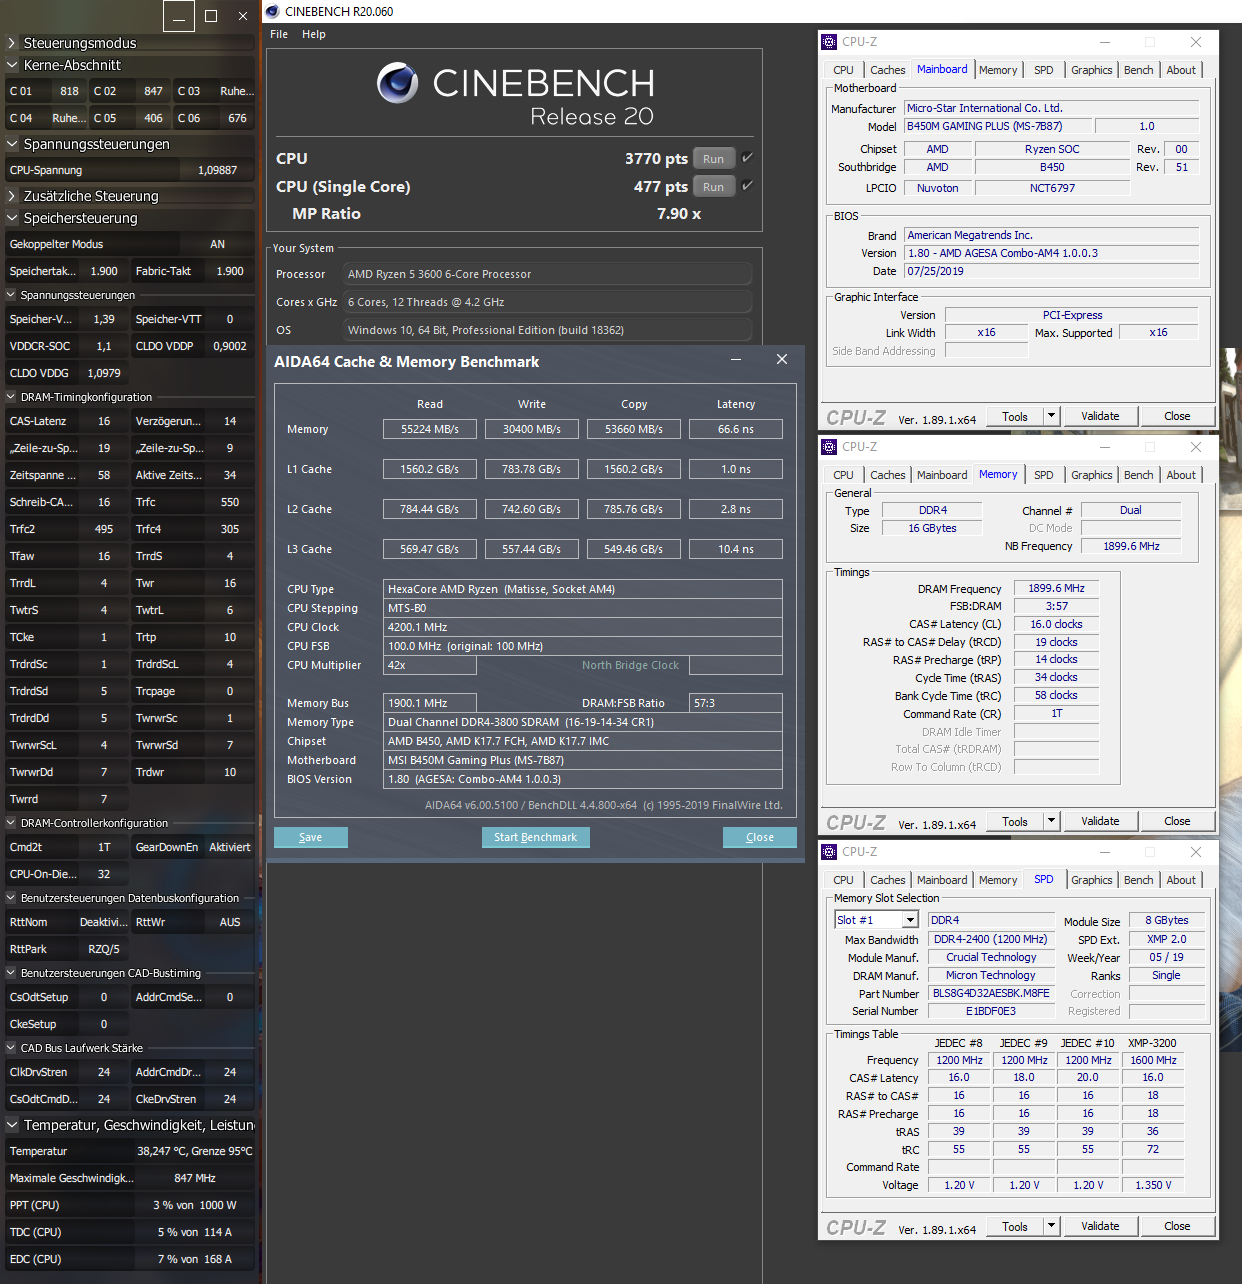
Task: Switch to Memory tab in SPD CPU-Z window
Action: point(998,880)
